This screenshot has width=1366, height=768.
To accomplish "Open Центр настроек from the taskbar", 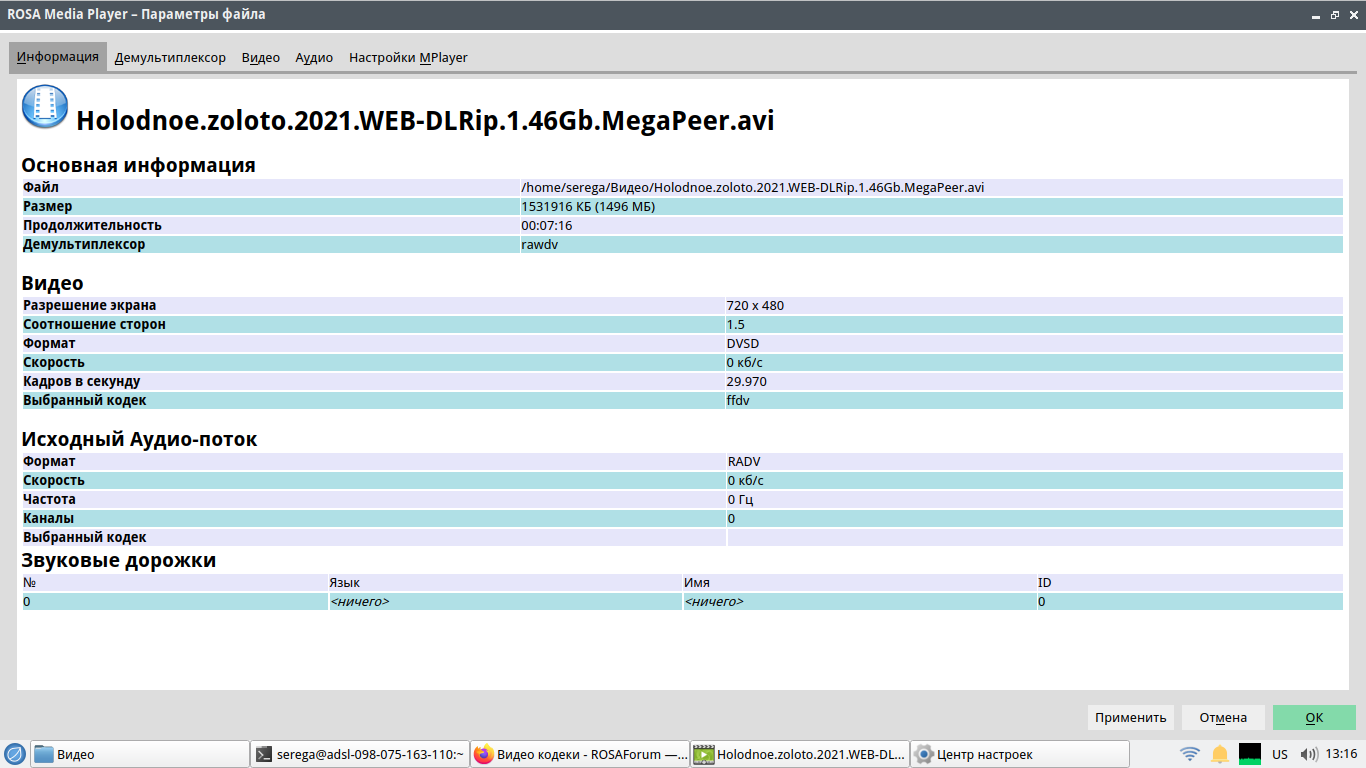I will [x=1019, y=754].
